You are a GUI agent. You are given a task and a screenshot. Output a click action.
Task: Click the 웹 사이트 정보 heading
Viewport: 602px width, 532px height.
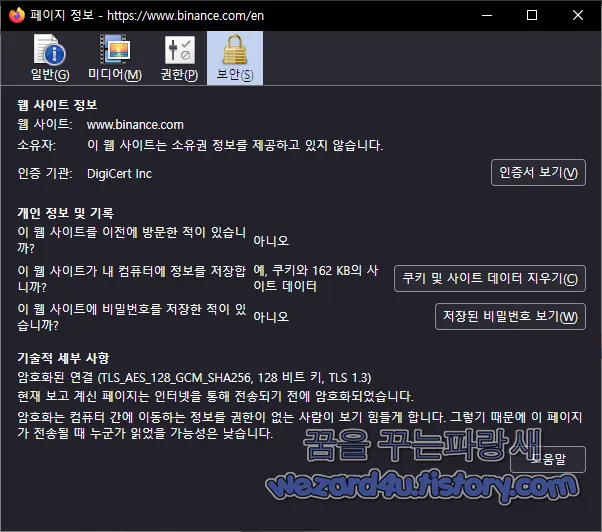point(57,105)
